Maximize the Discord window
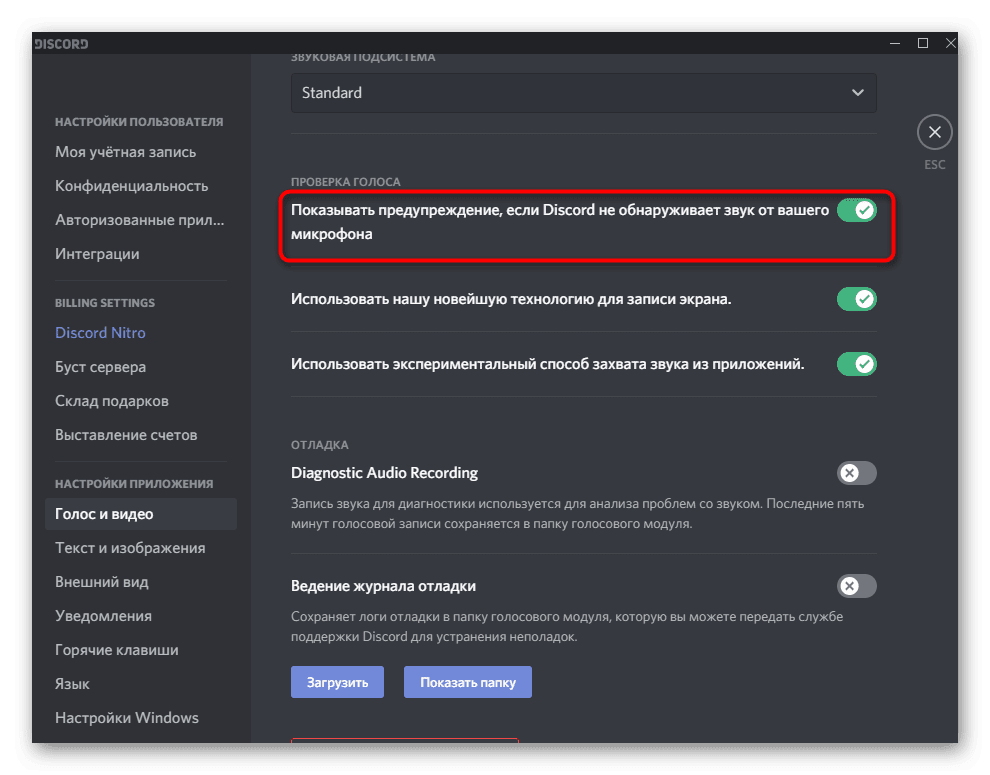The height and width of the screenshot is (775, 990). (x=922, y=43)
